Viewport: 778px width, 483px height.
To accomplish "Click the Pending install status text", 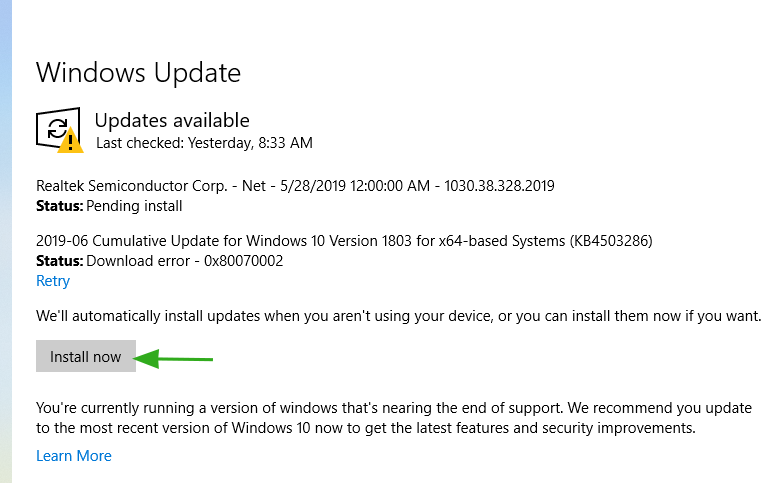I will click(134, 206).
